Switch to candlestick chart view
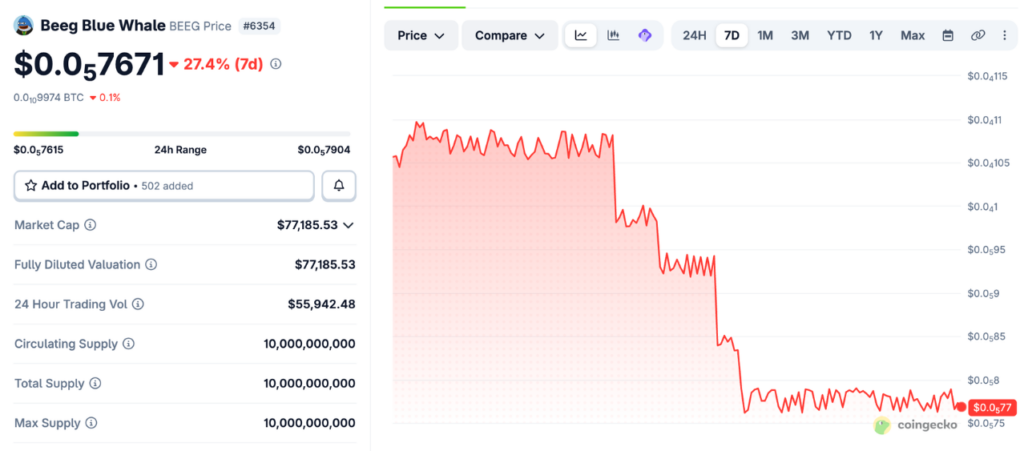This screenshot has height=451, width=1024. 613,35
